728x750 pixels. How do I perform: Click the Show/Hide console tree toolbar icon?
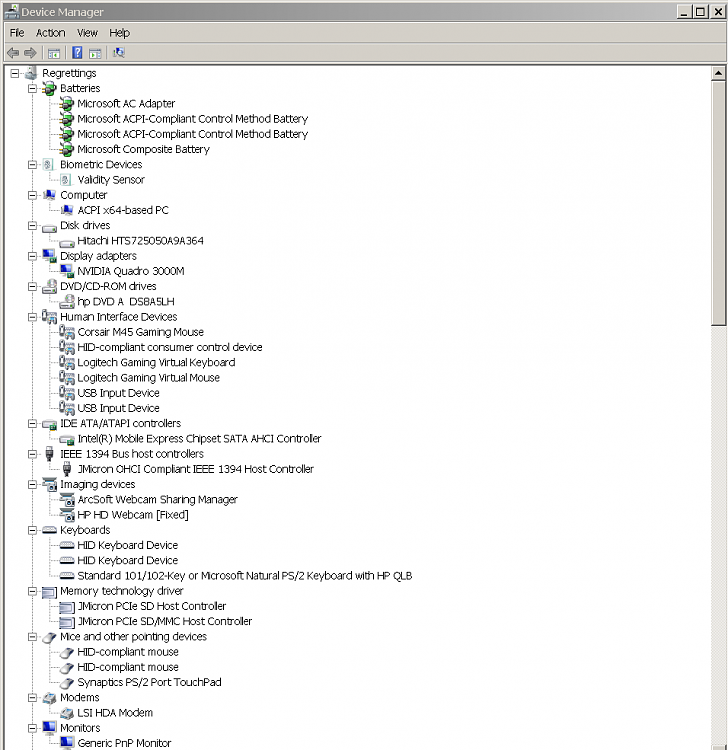tap(54, 53)
